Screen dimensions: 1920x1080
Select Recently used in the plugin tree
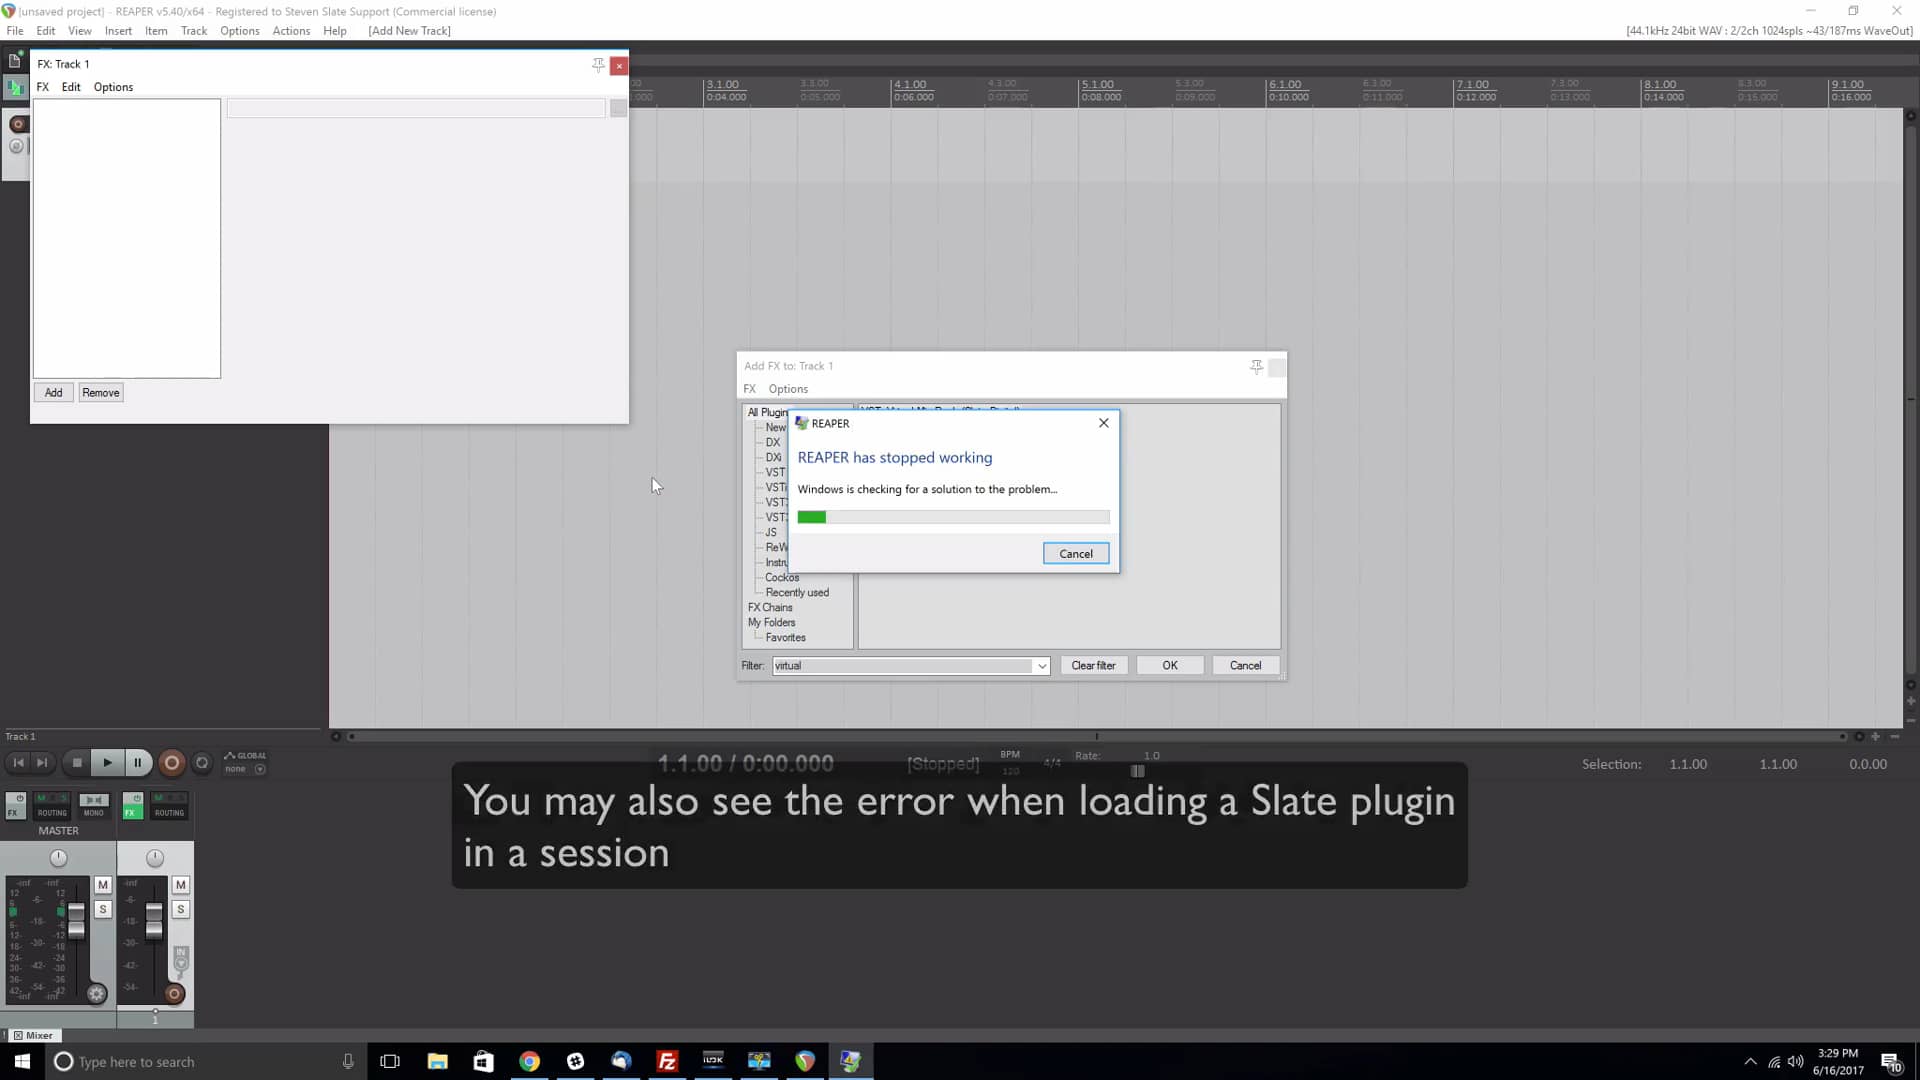(797, 592)
